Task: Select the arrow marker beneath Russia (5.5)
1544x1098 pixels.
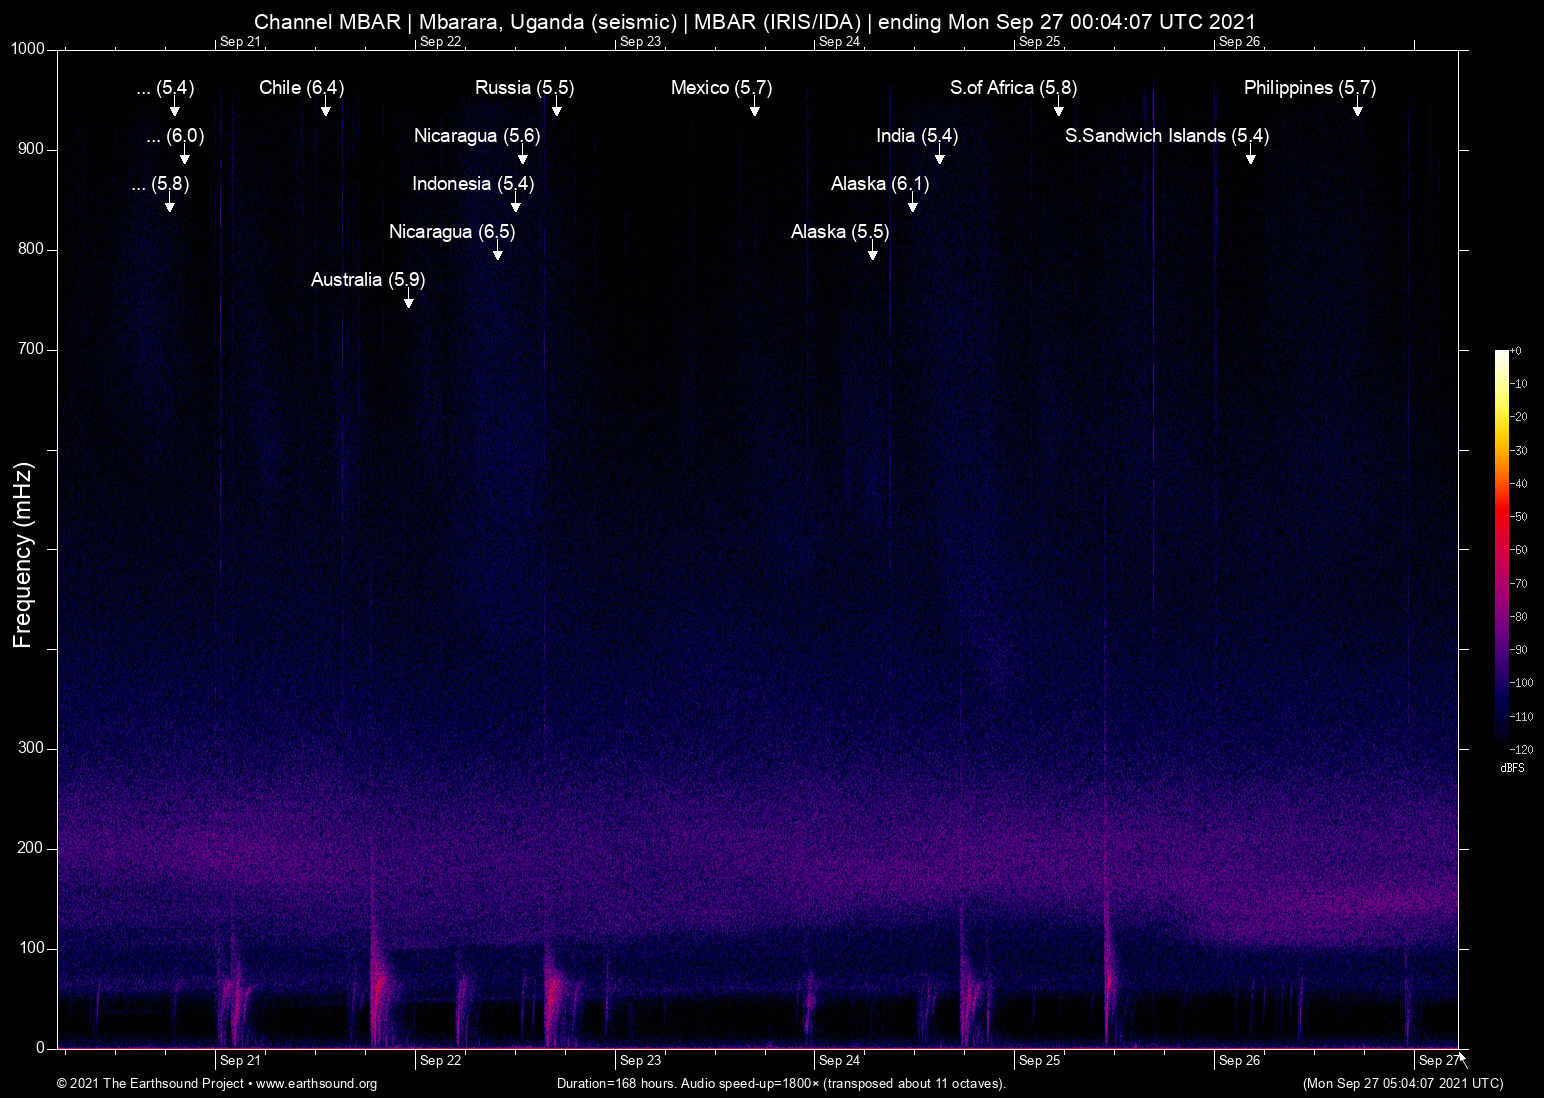Action: coord(556,109)
